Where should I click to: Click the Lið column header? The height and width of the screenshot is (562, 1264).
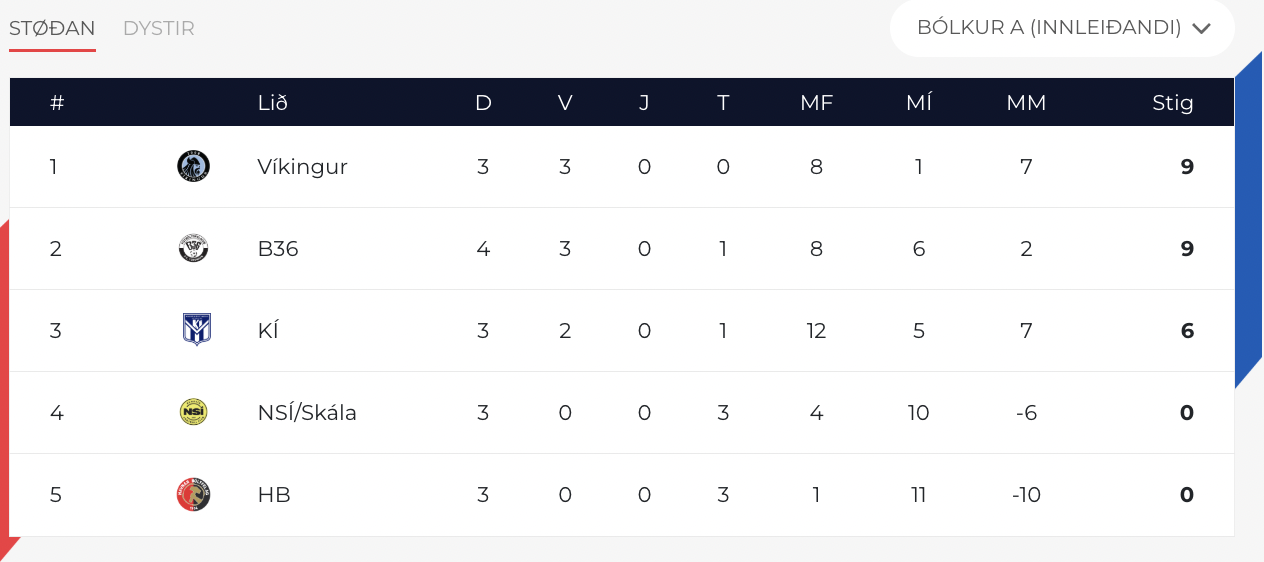[273, 102]
